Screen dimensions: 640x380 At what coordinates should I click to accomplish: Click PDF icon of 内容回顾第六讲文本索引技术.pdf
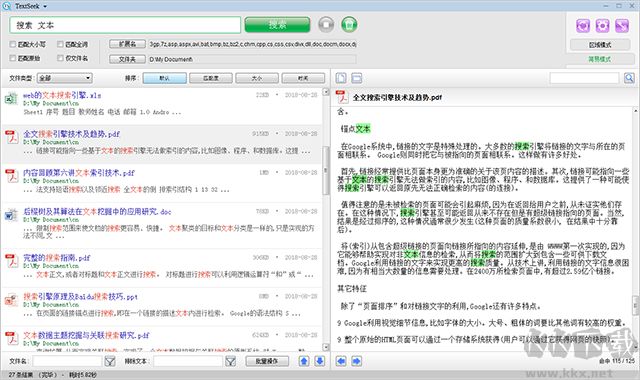tap(11, 176)
